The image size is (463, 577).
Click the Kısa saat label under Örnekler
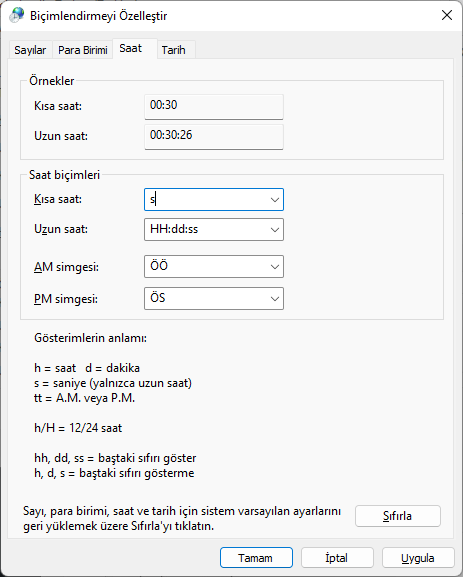[x=58, y=106]
